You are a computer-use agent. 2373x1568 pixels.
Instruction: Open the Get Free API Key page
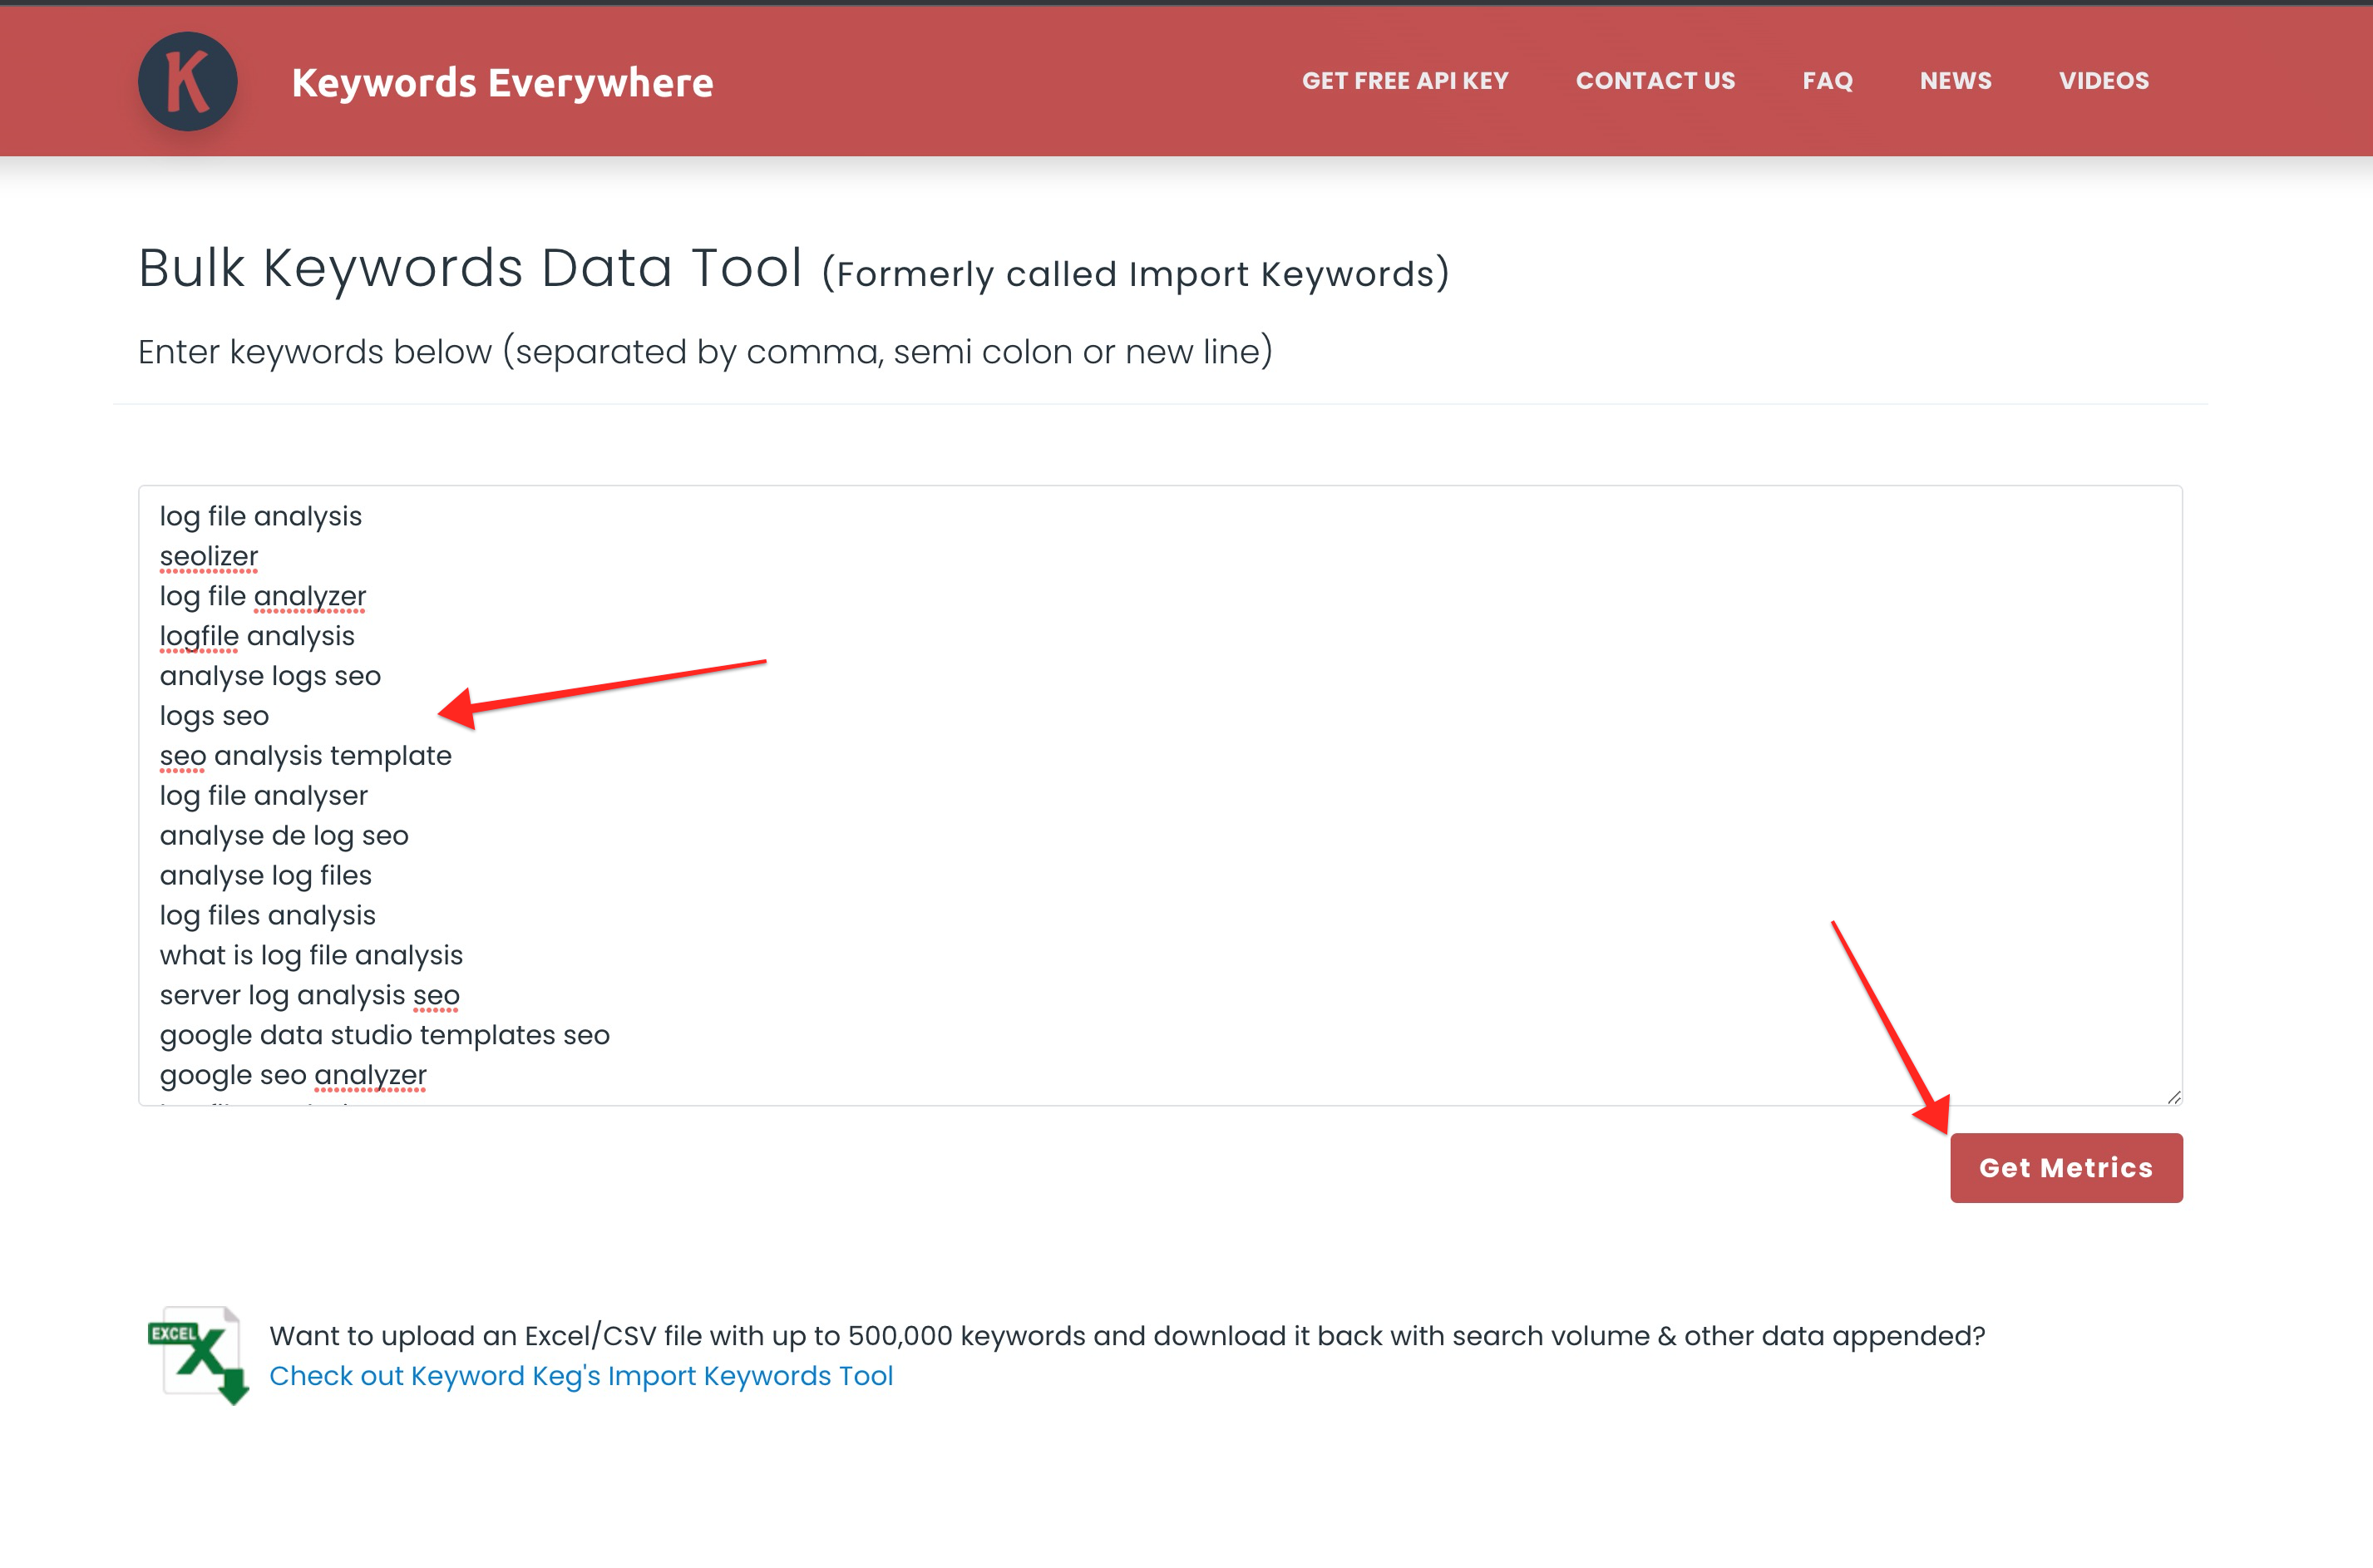1404,81
